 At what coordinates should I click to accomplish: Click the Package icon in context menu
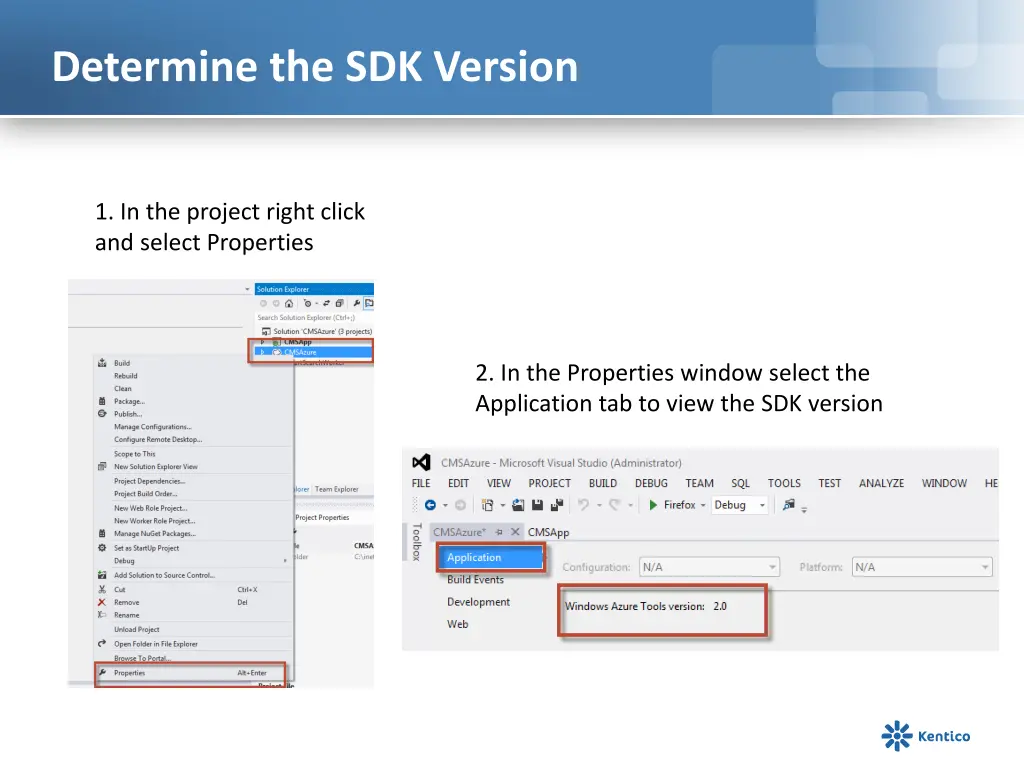[x=102, y=401]
